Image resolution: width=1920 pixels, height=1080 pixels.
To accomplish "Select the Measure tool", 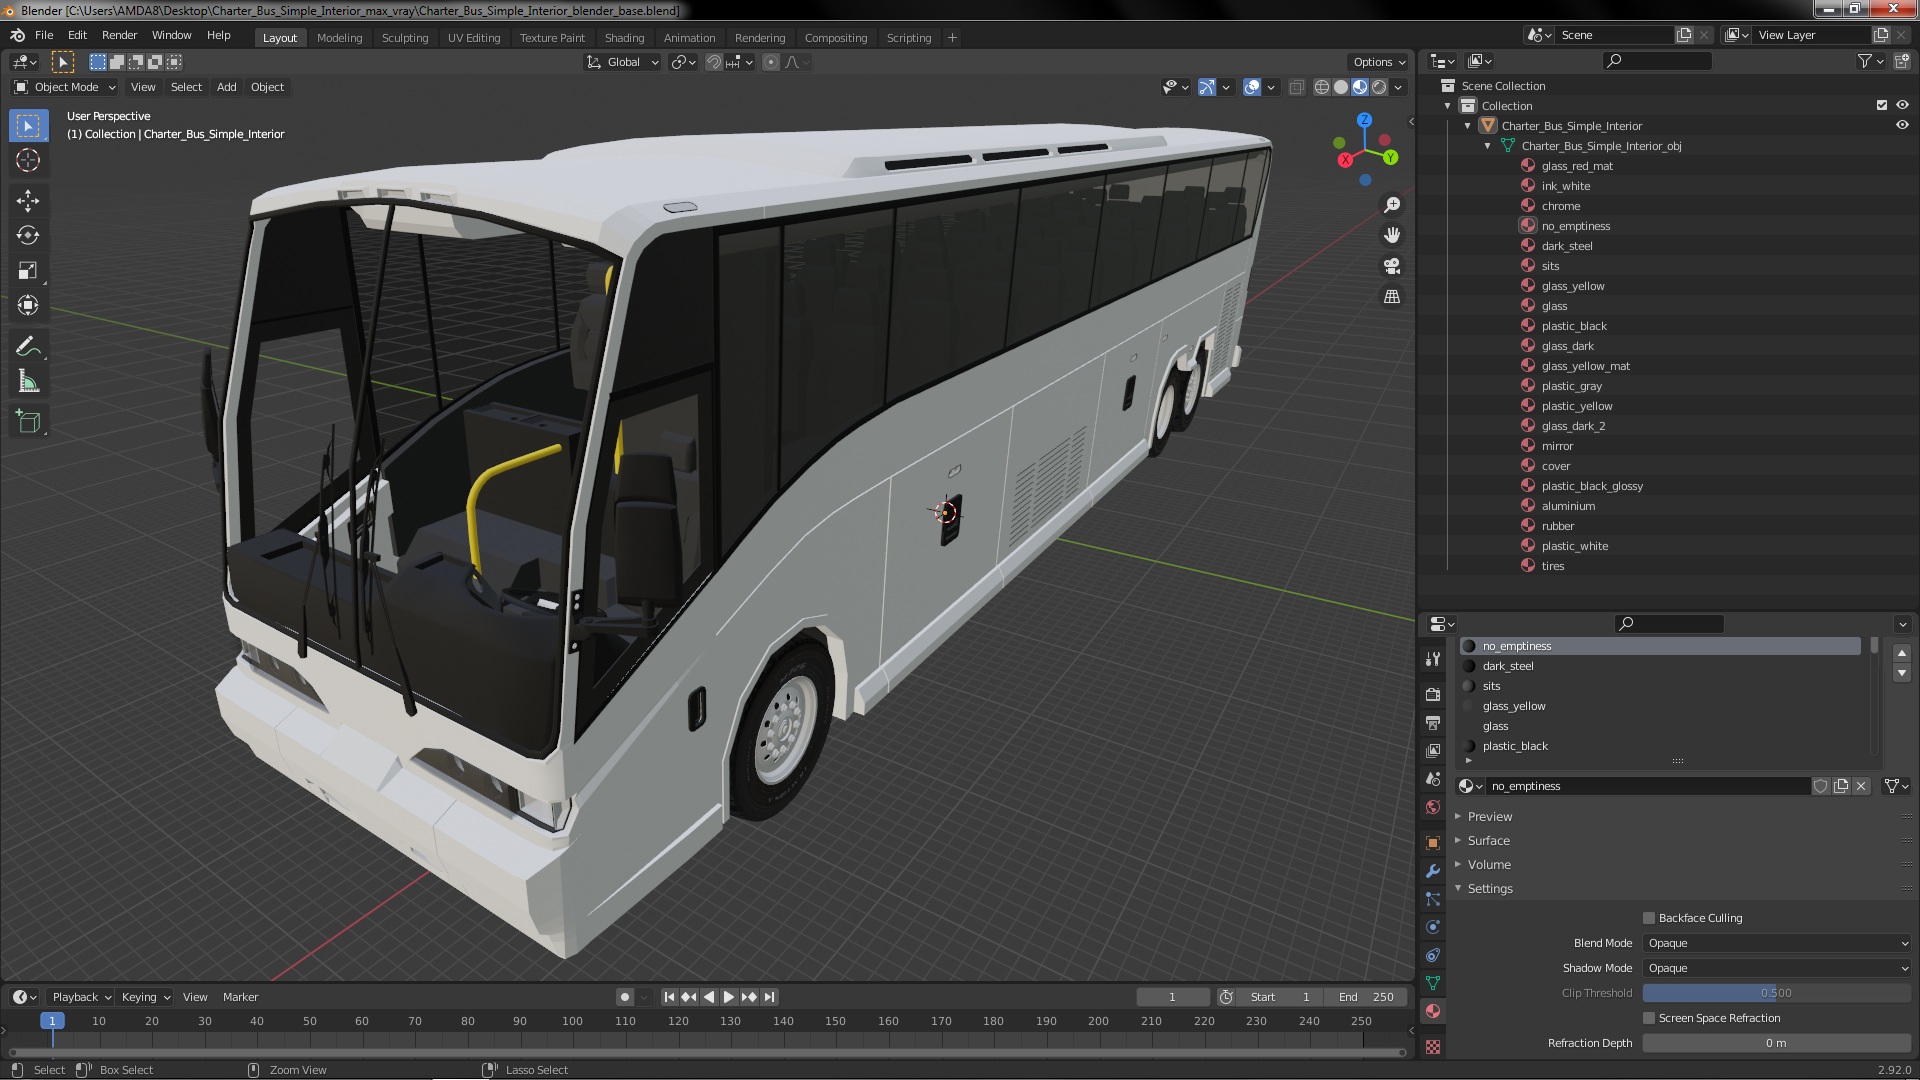I will (28, 382).
